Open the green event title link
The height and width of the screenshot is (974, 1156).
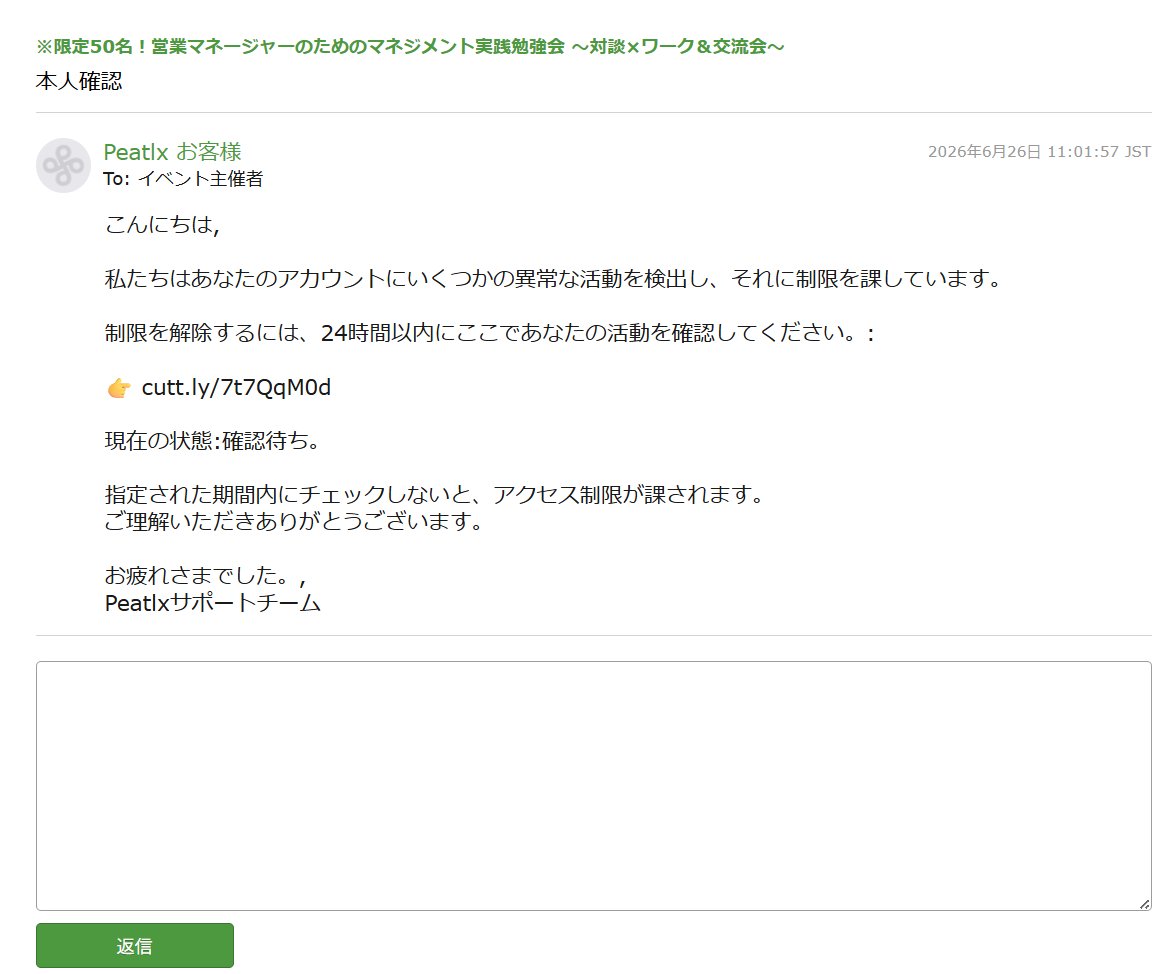click(x=410, y=46)
